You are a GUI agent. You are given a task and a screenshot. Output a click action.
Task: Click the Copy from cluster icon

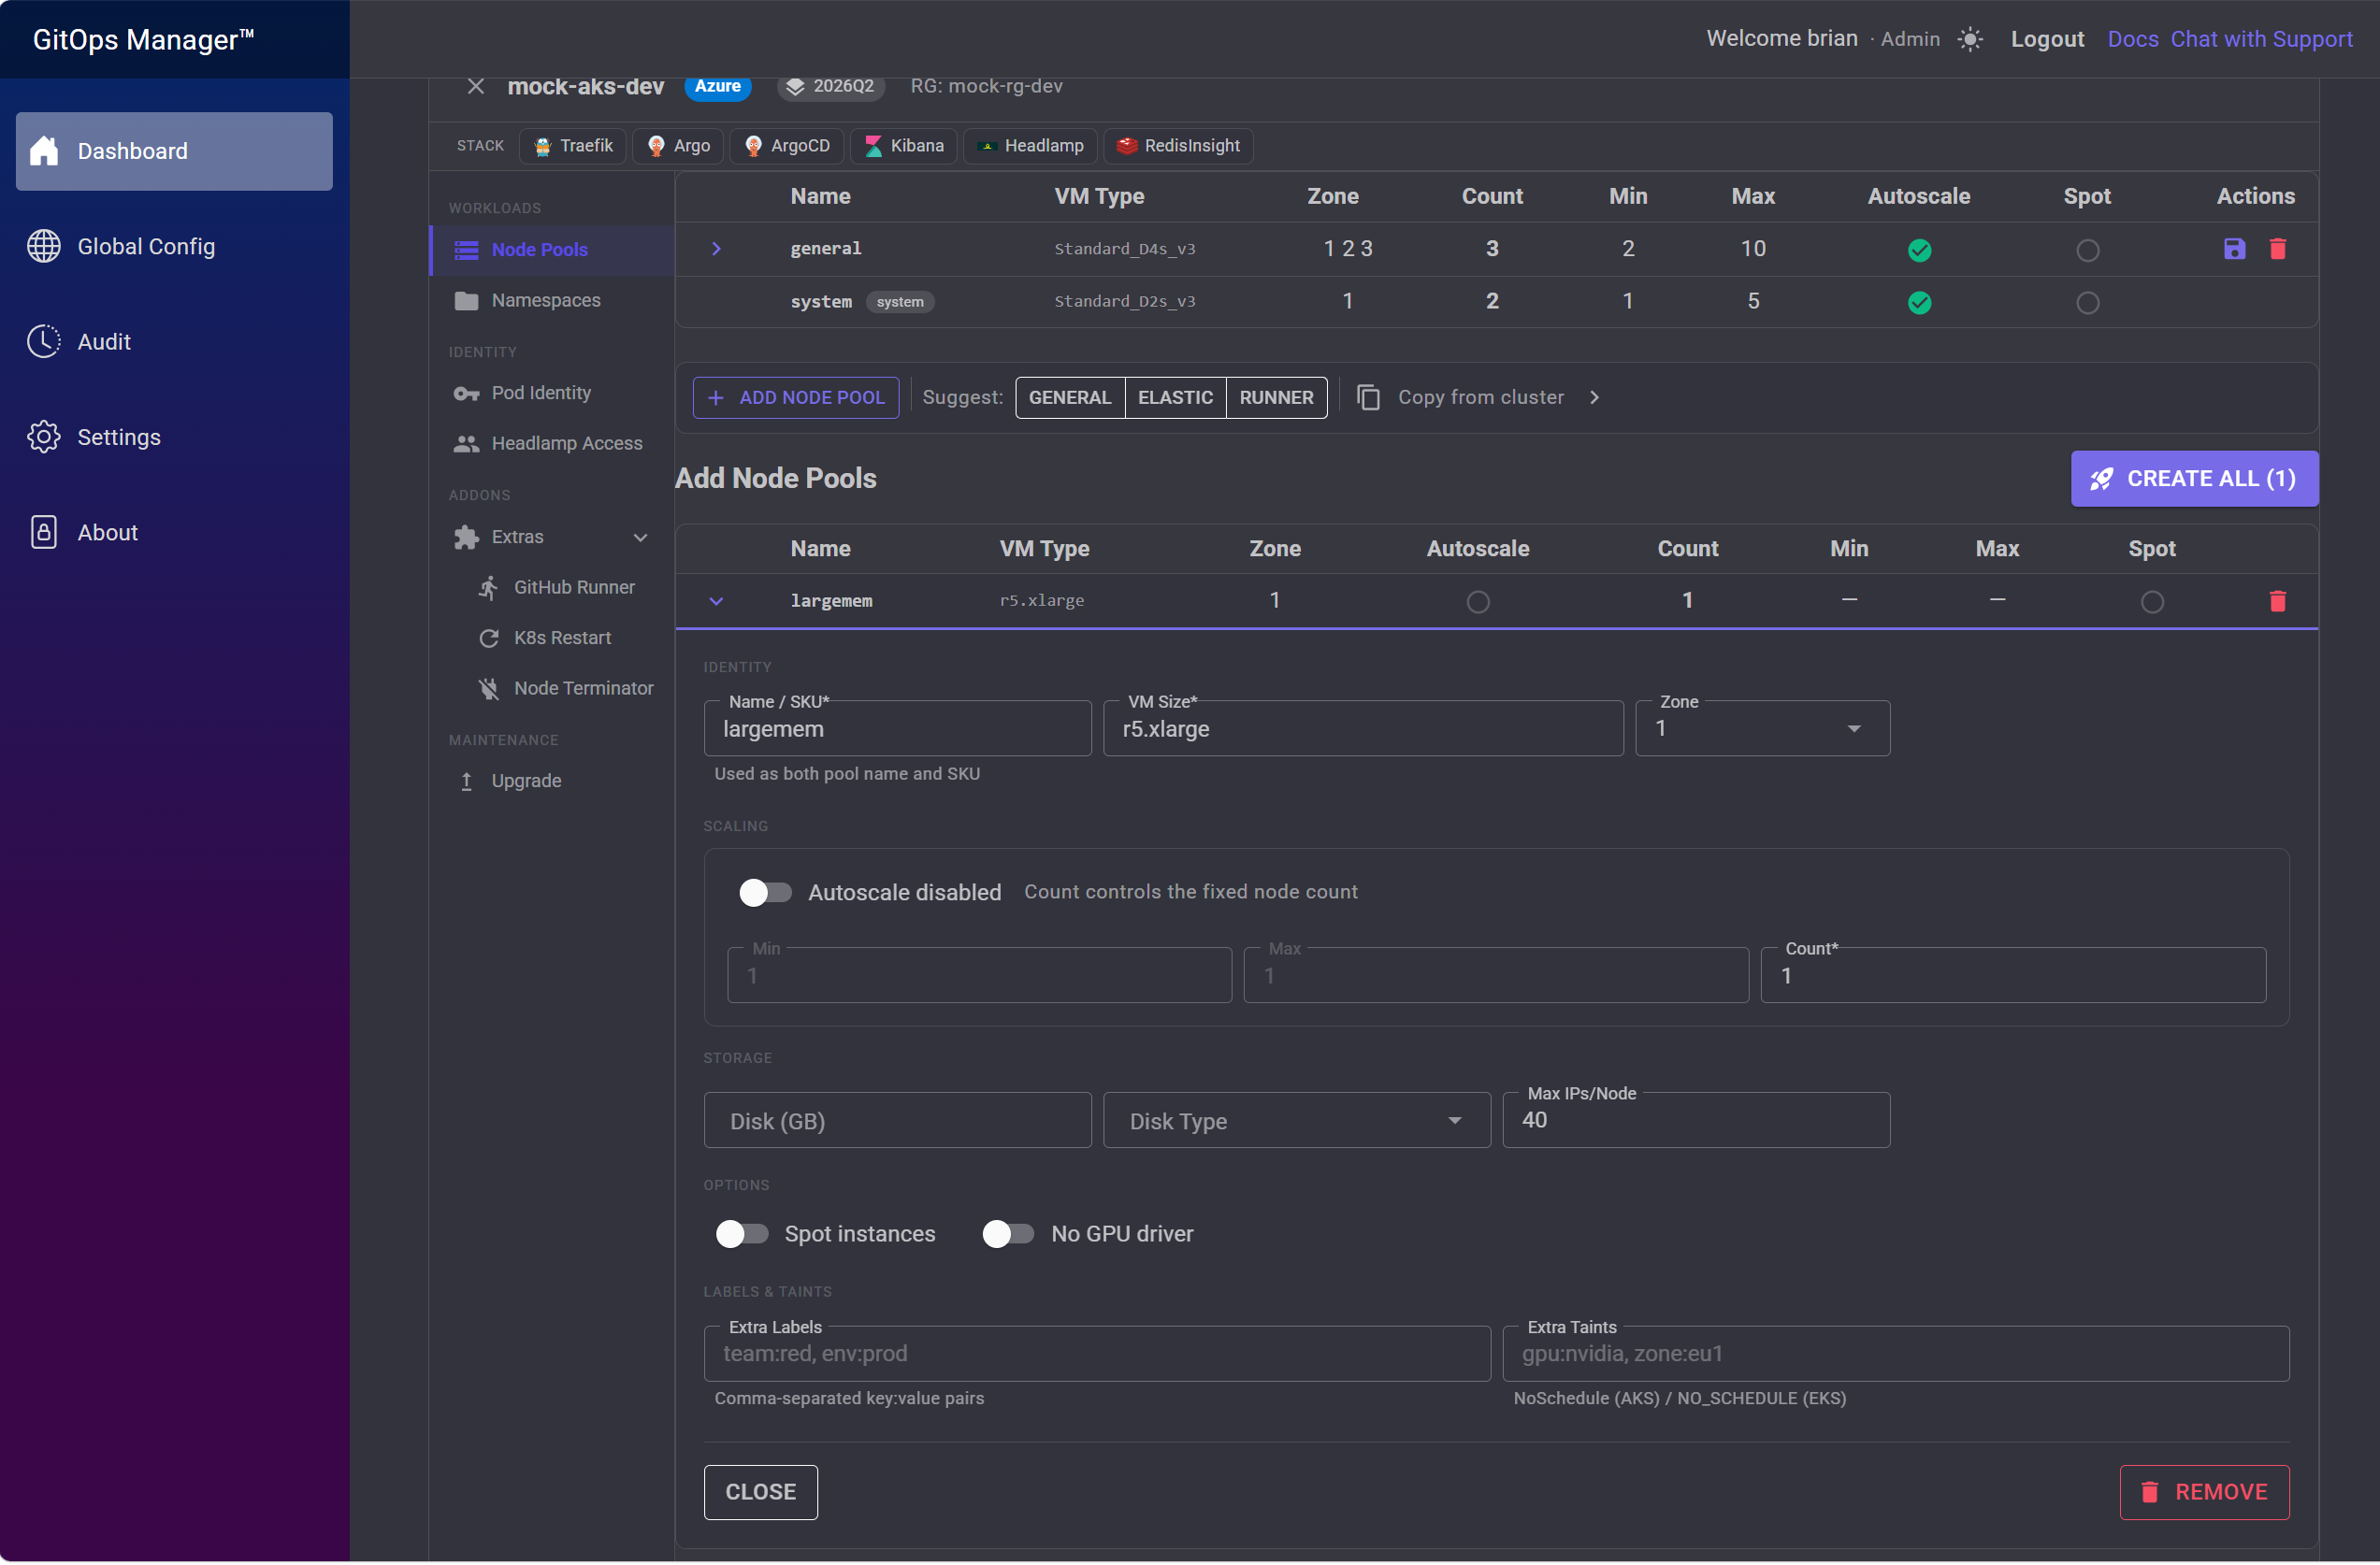click(x=1369, y=398)
